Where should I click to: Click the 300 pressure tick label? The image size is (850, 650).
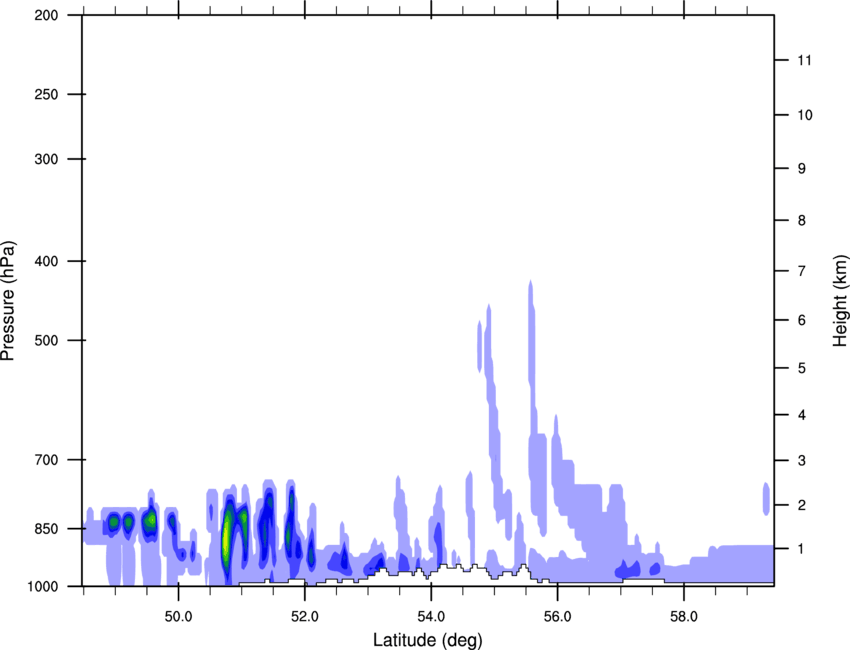(x=46, y=159)
